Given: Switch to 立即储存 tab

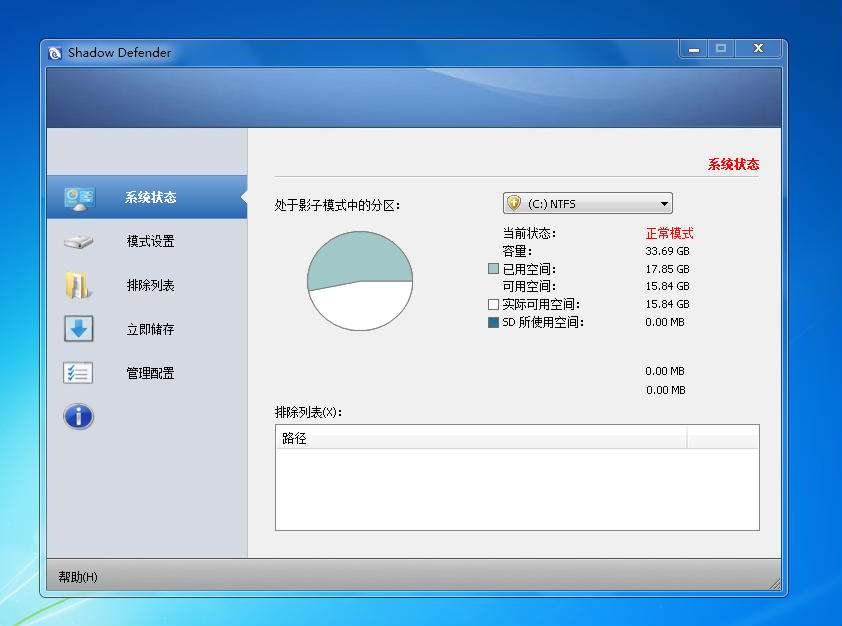Looking at the screenshot, I should click(151, 329).
